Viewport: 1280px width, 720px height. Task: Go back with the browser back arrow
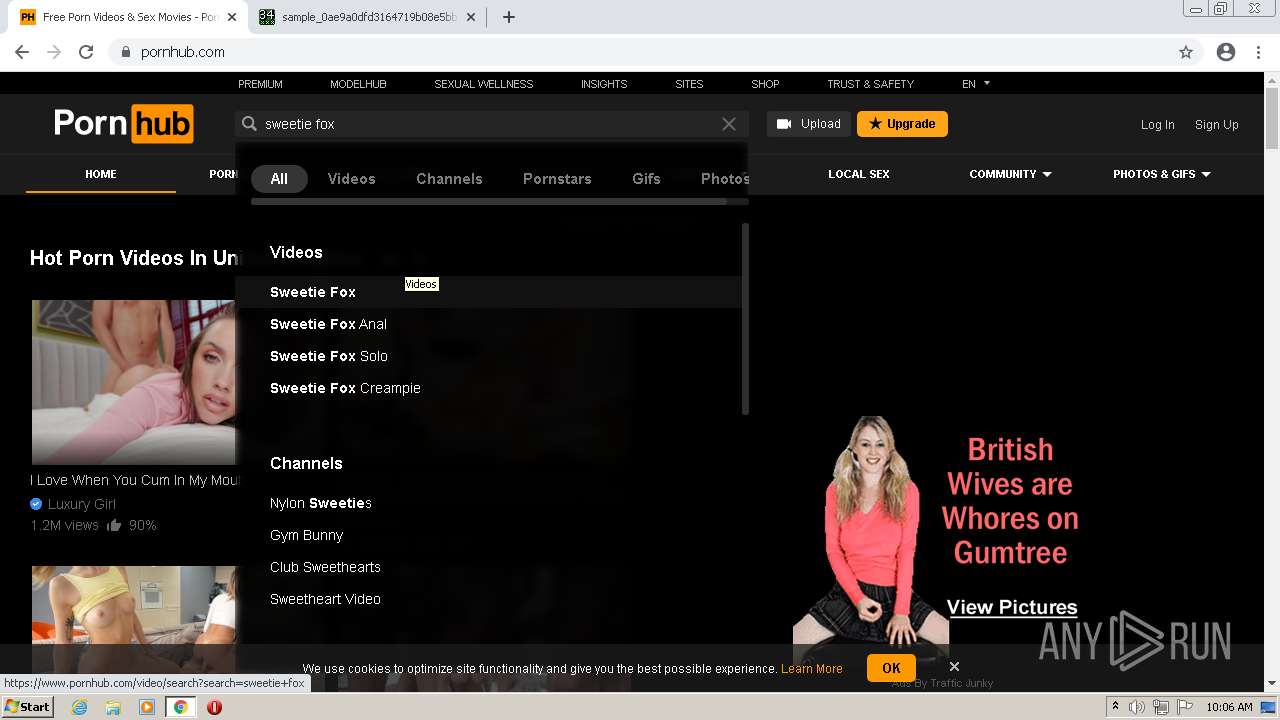click(22, 52)
